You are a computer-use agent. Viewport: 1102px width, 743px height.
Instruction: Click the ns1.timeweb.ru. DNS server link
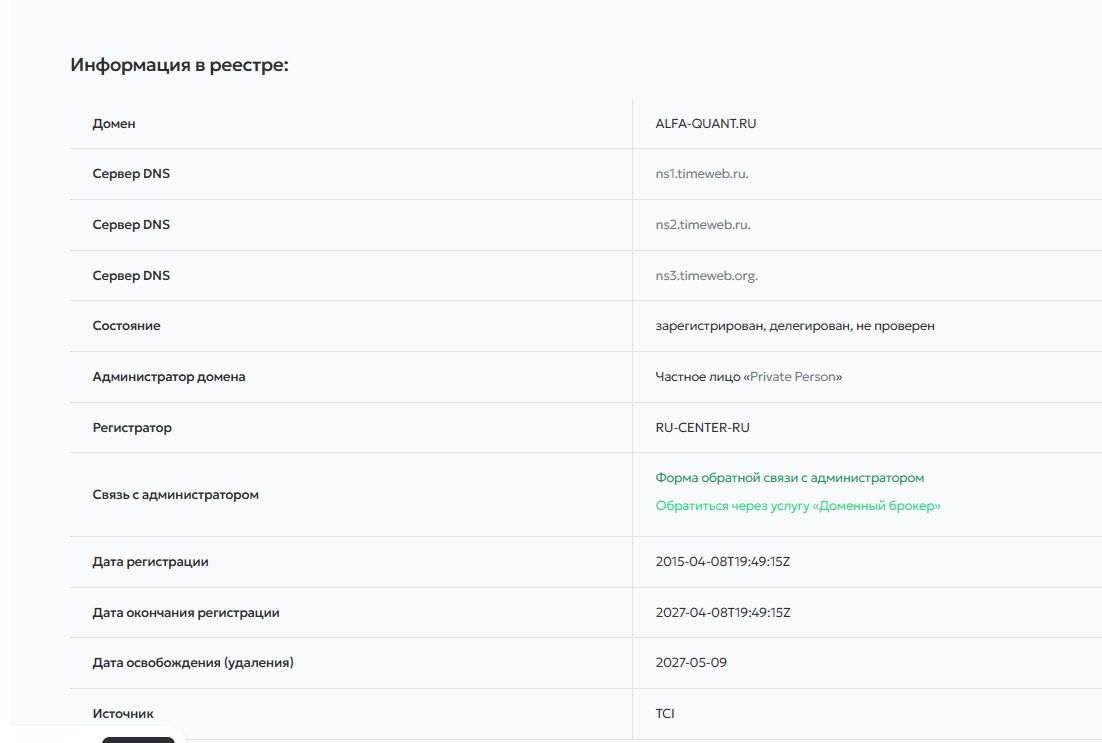click(701, 174)
